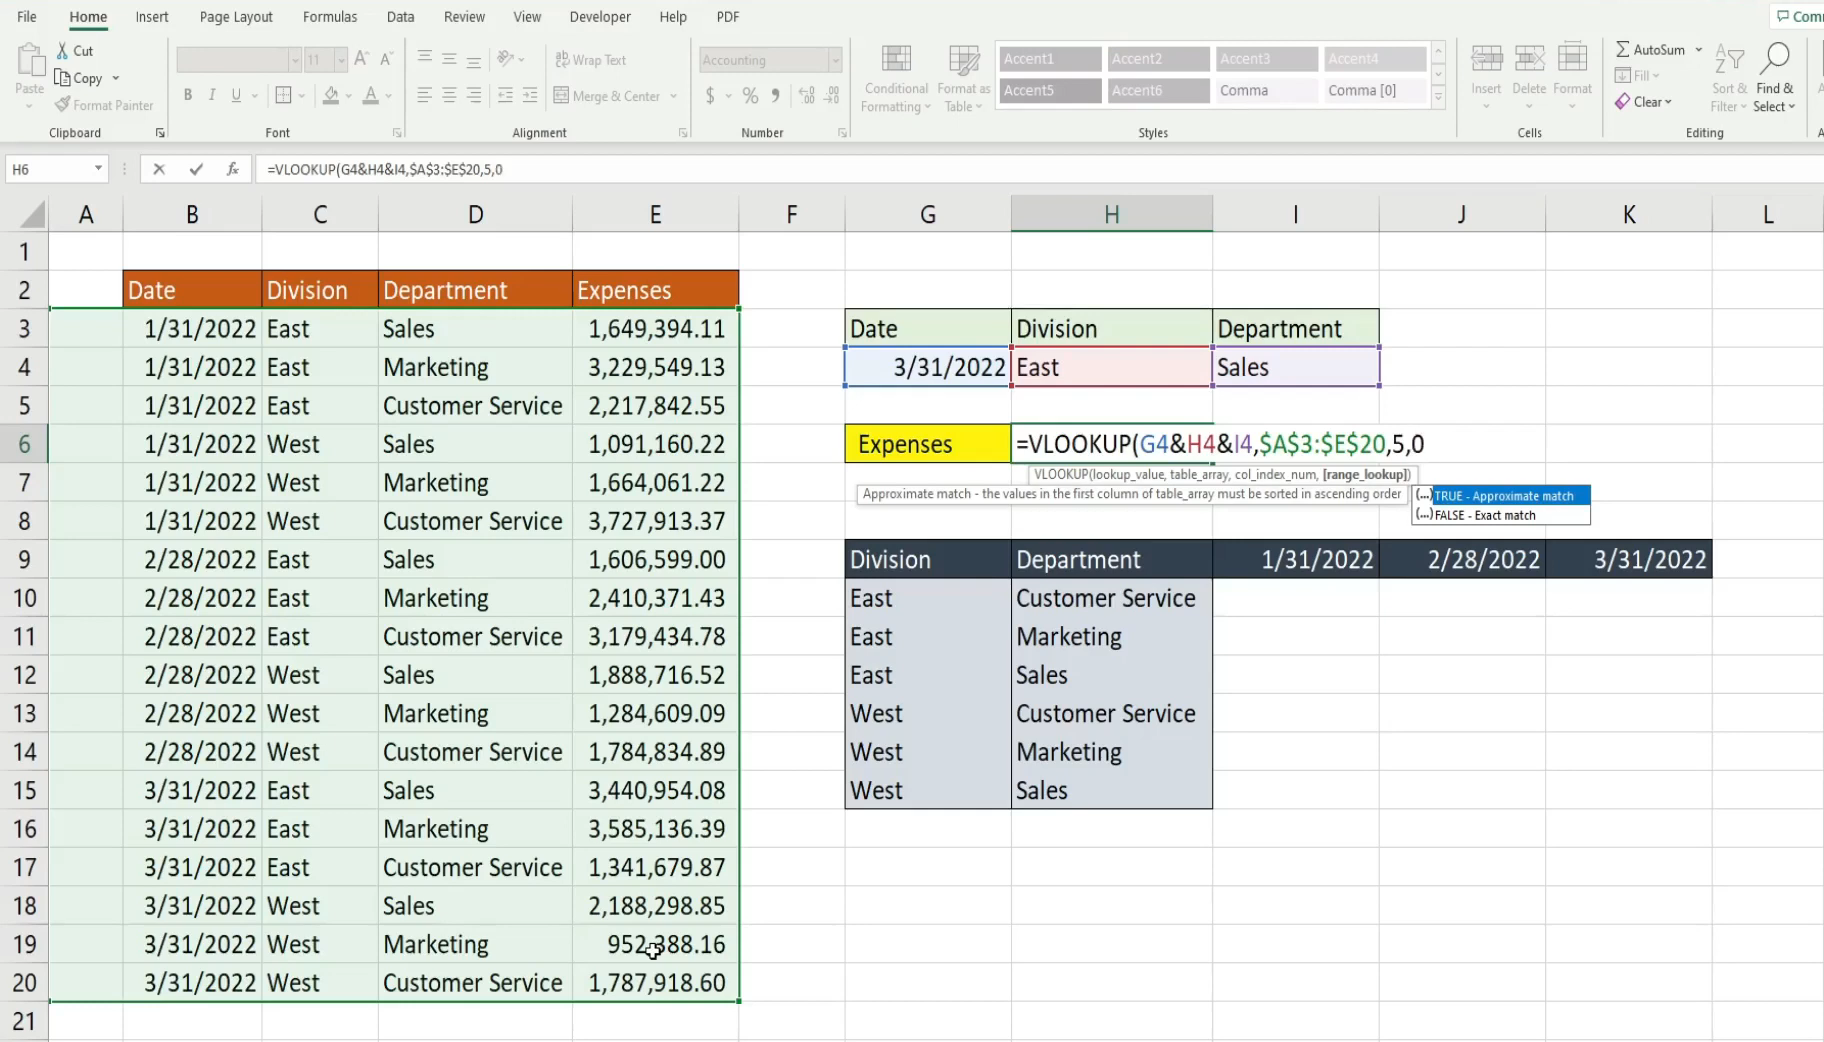Open Sort & Filter options
Screen dimensions: 1824x1042
point(1728,78)
